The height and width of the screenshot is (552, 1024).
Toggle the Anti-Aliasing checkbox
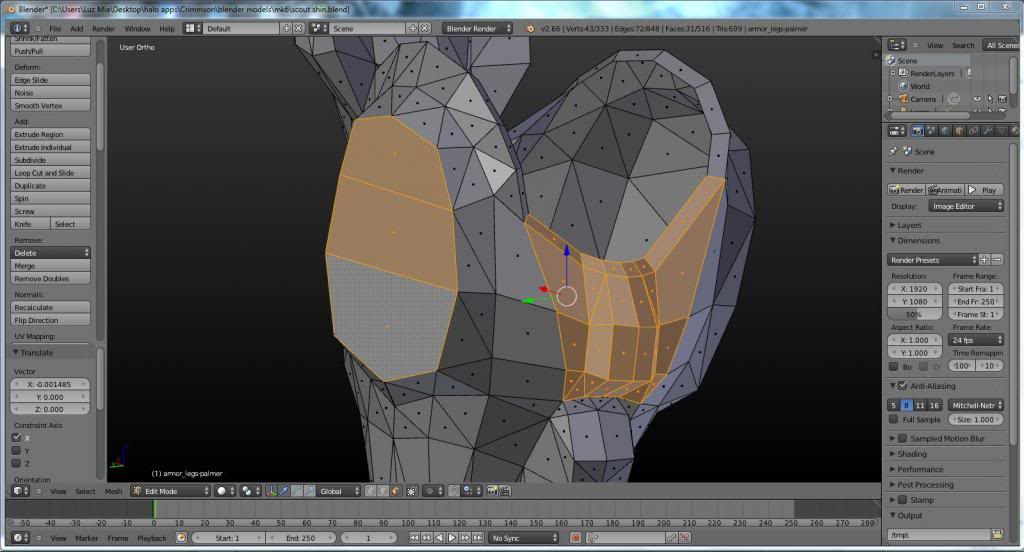pyautogui.click(x=903, y=386)
